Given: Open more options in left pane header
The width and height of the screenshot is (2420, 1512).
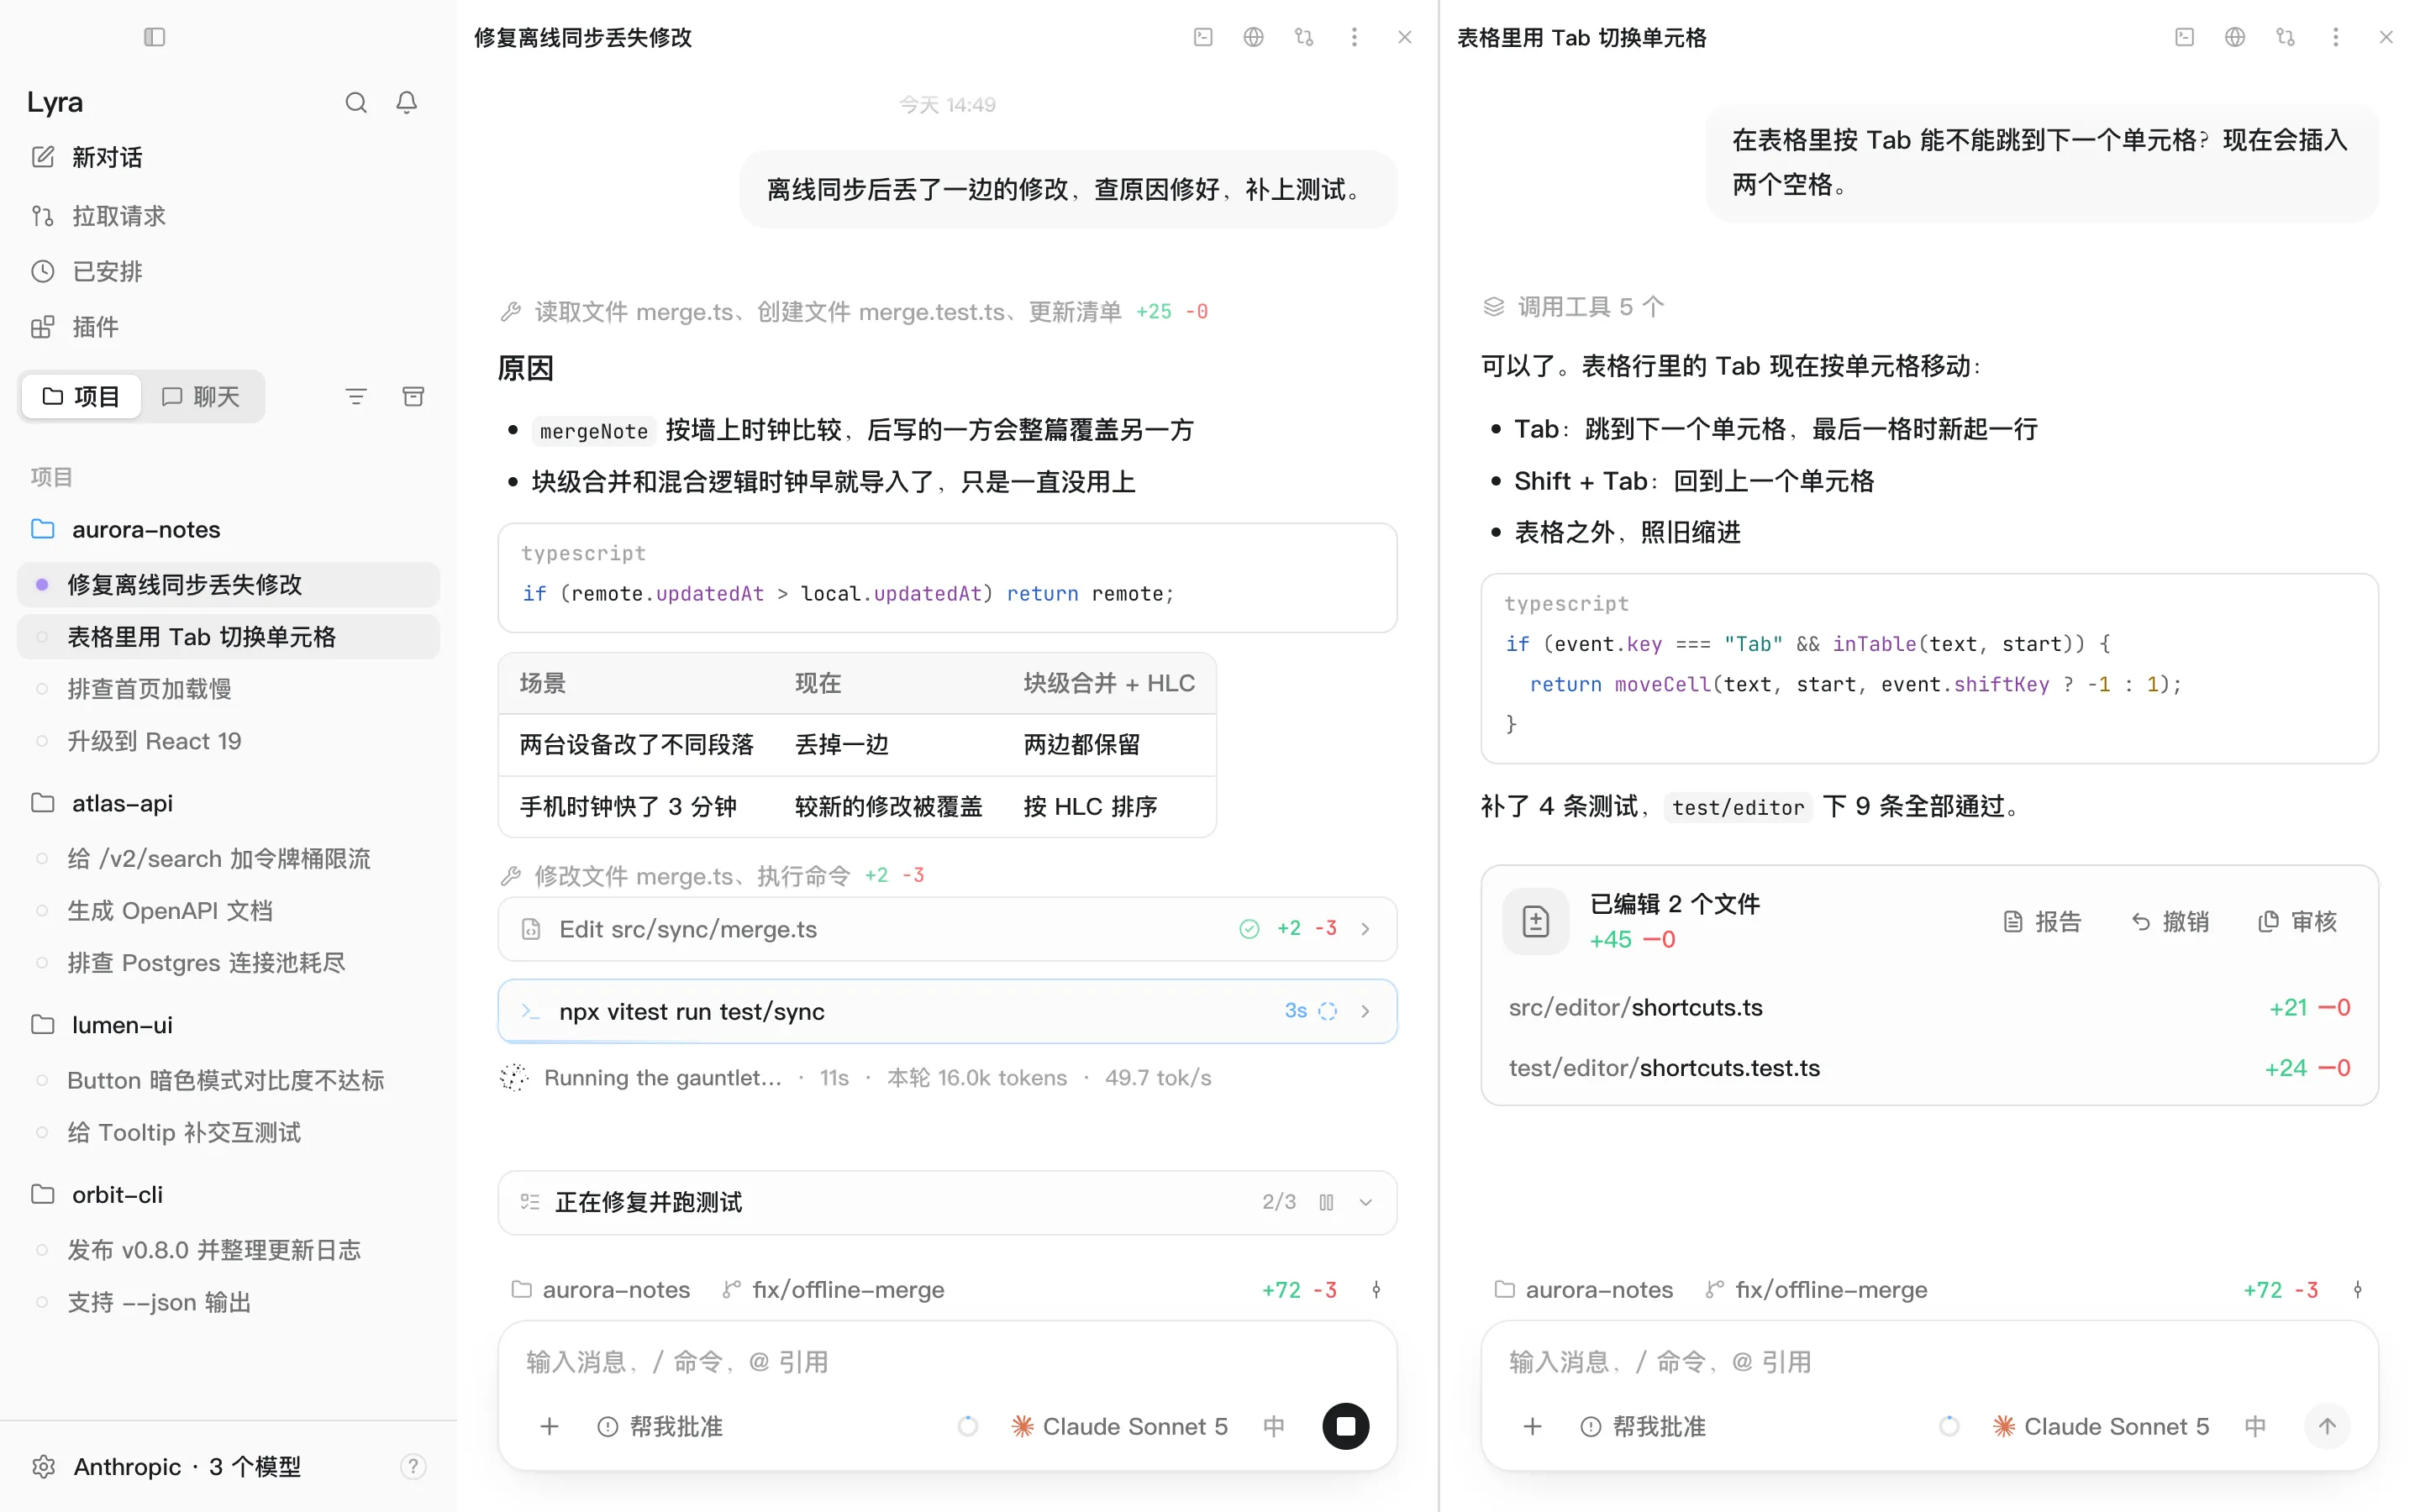Looking at the screenshot, I should pos(1354,37).
